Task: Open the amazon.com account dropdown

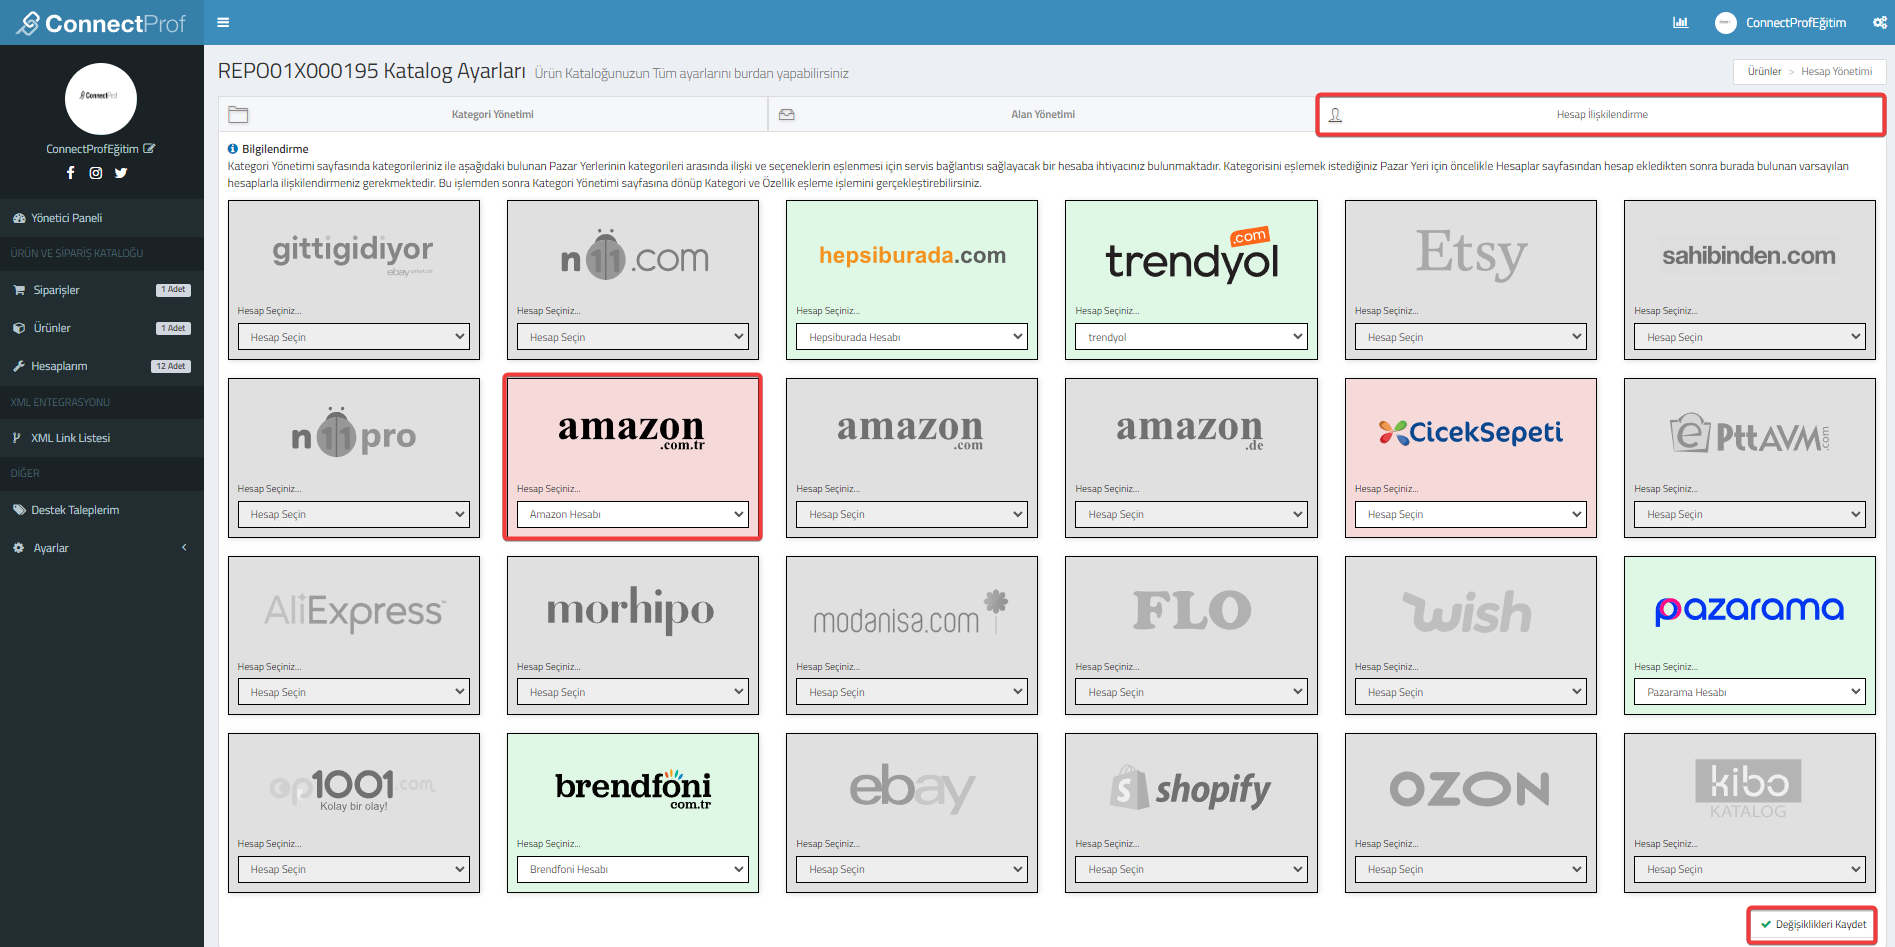Action: point(912,514)
